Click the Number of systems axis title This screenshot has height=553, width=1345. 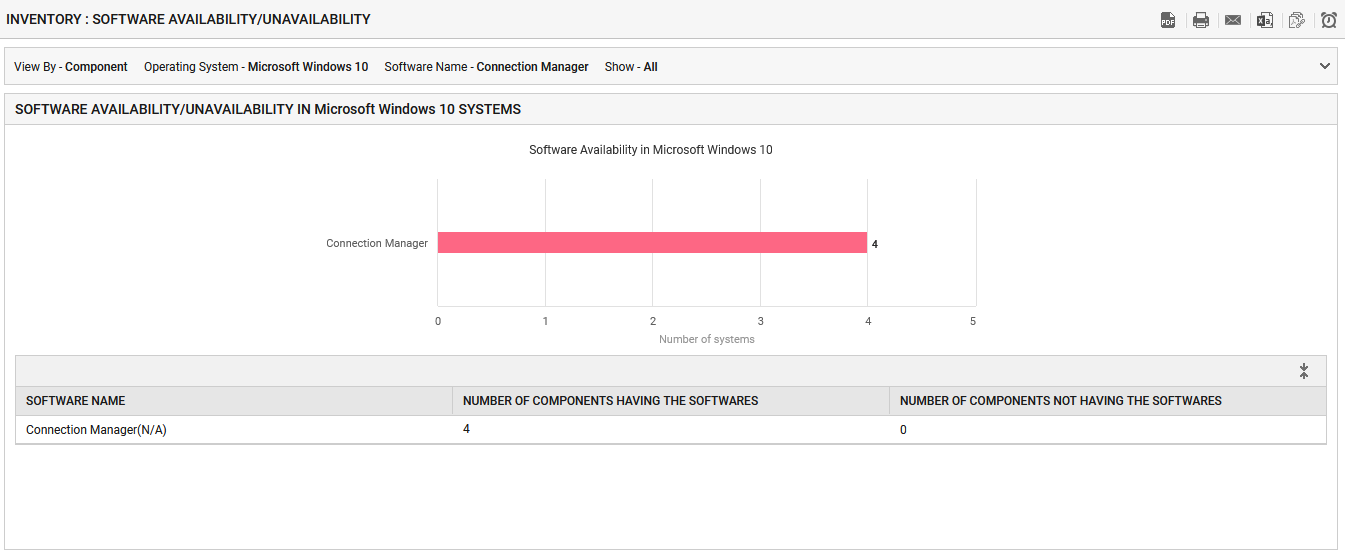[x=707, y=339]
